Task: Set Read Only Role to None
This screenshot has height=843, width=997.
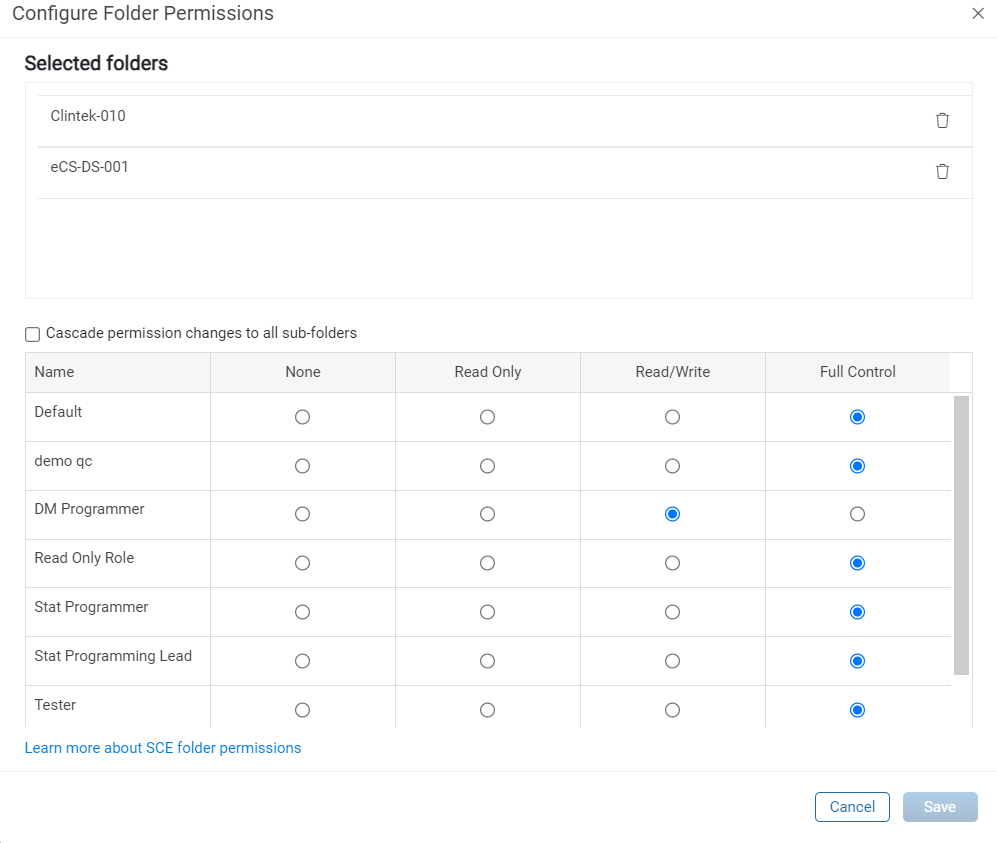Action: (x=303, y=563)
